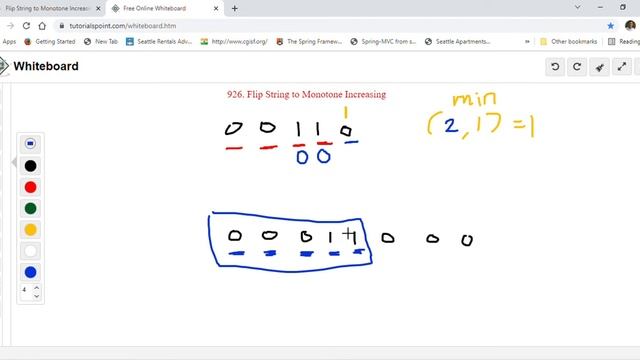640x360 pixels.
Task: Open the Getting Started bookmark
Action: click(x=50, y=42)
